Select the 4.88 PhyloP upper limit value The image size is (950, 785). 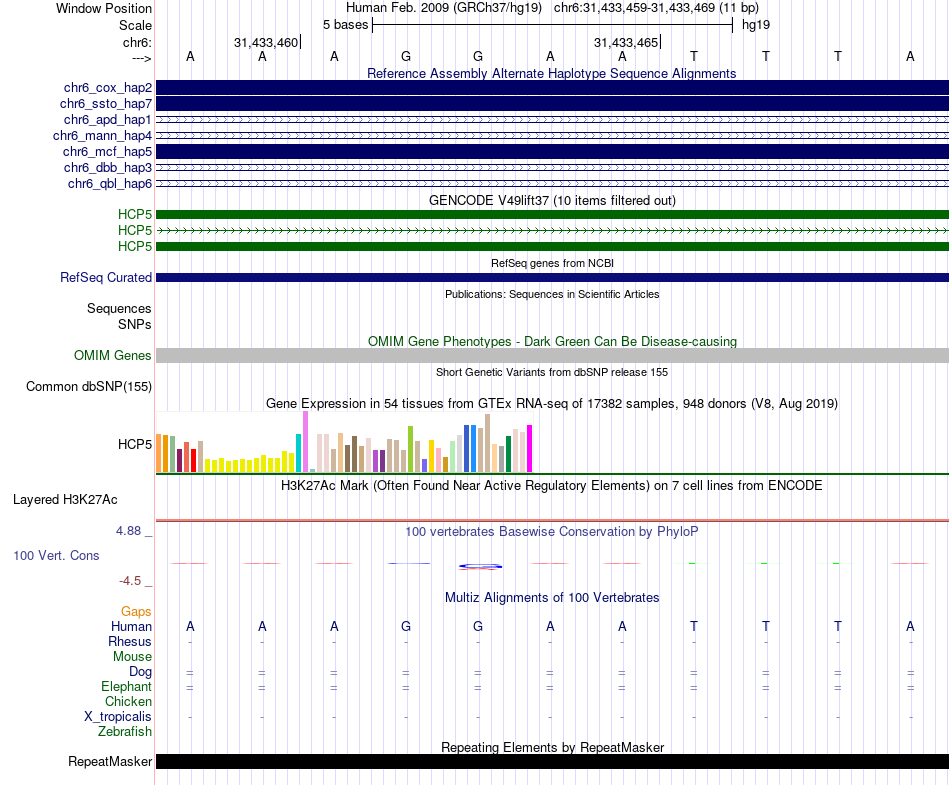(128, 531)
